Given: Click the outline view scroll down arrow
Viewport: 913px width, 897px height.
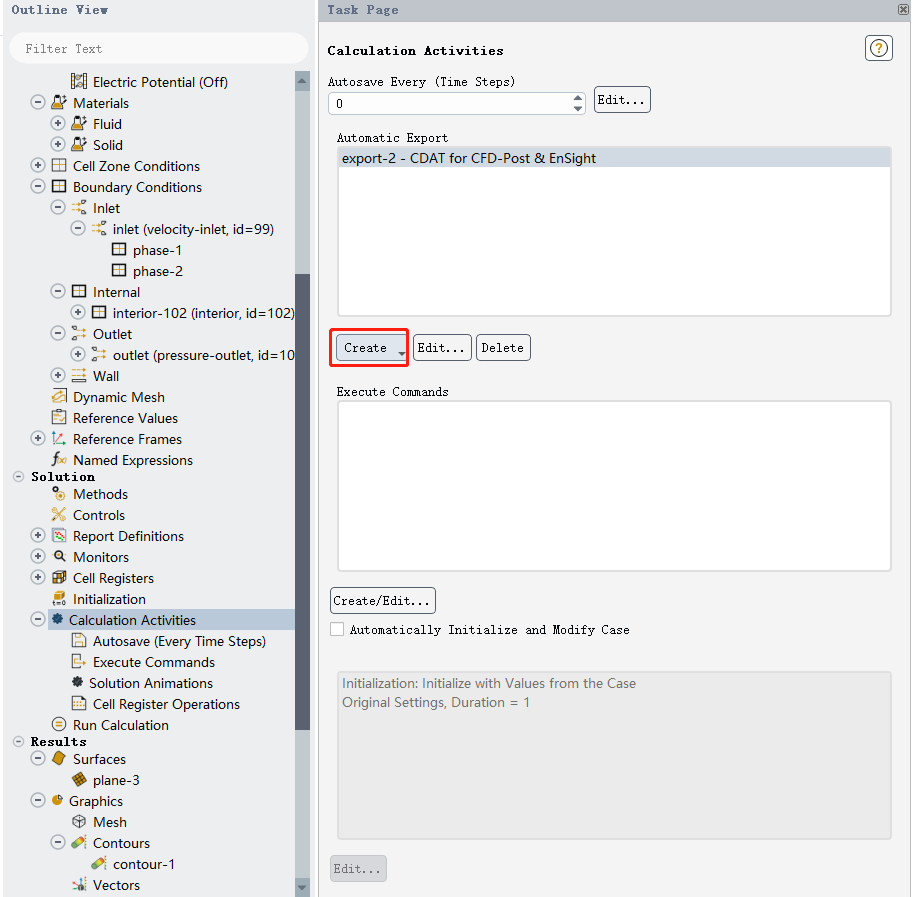Looking at the screenshot, I should coord(302,887).
